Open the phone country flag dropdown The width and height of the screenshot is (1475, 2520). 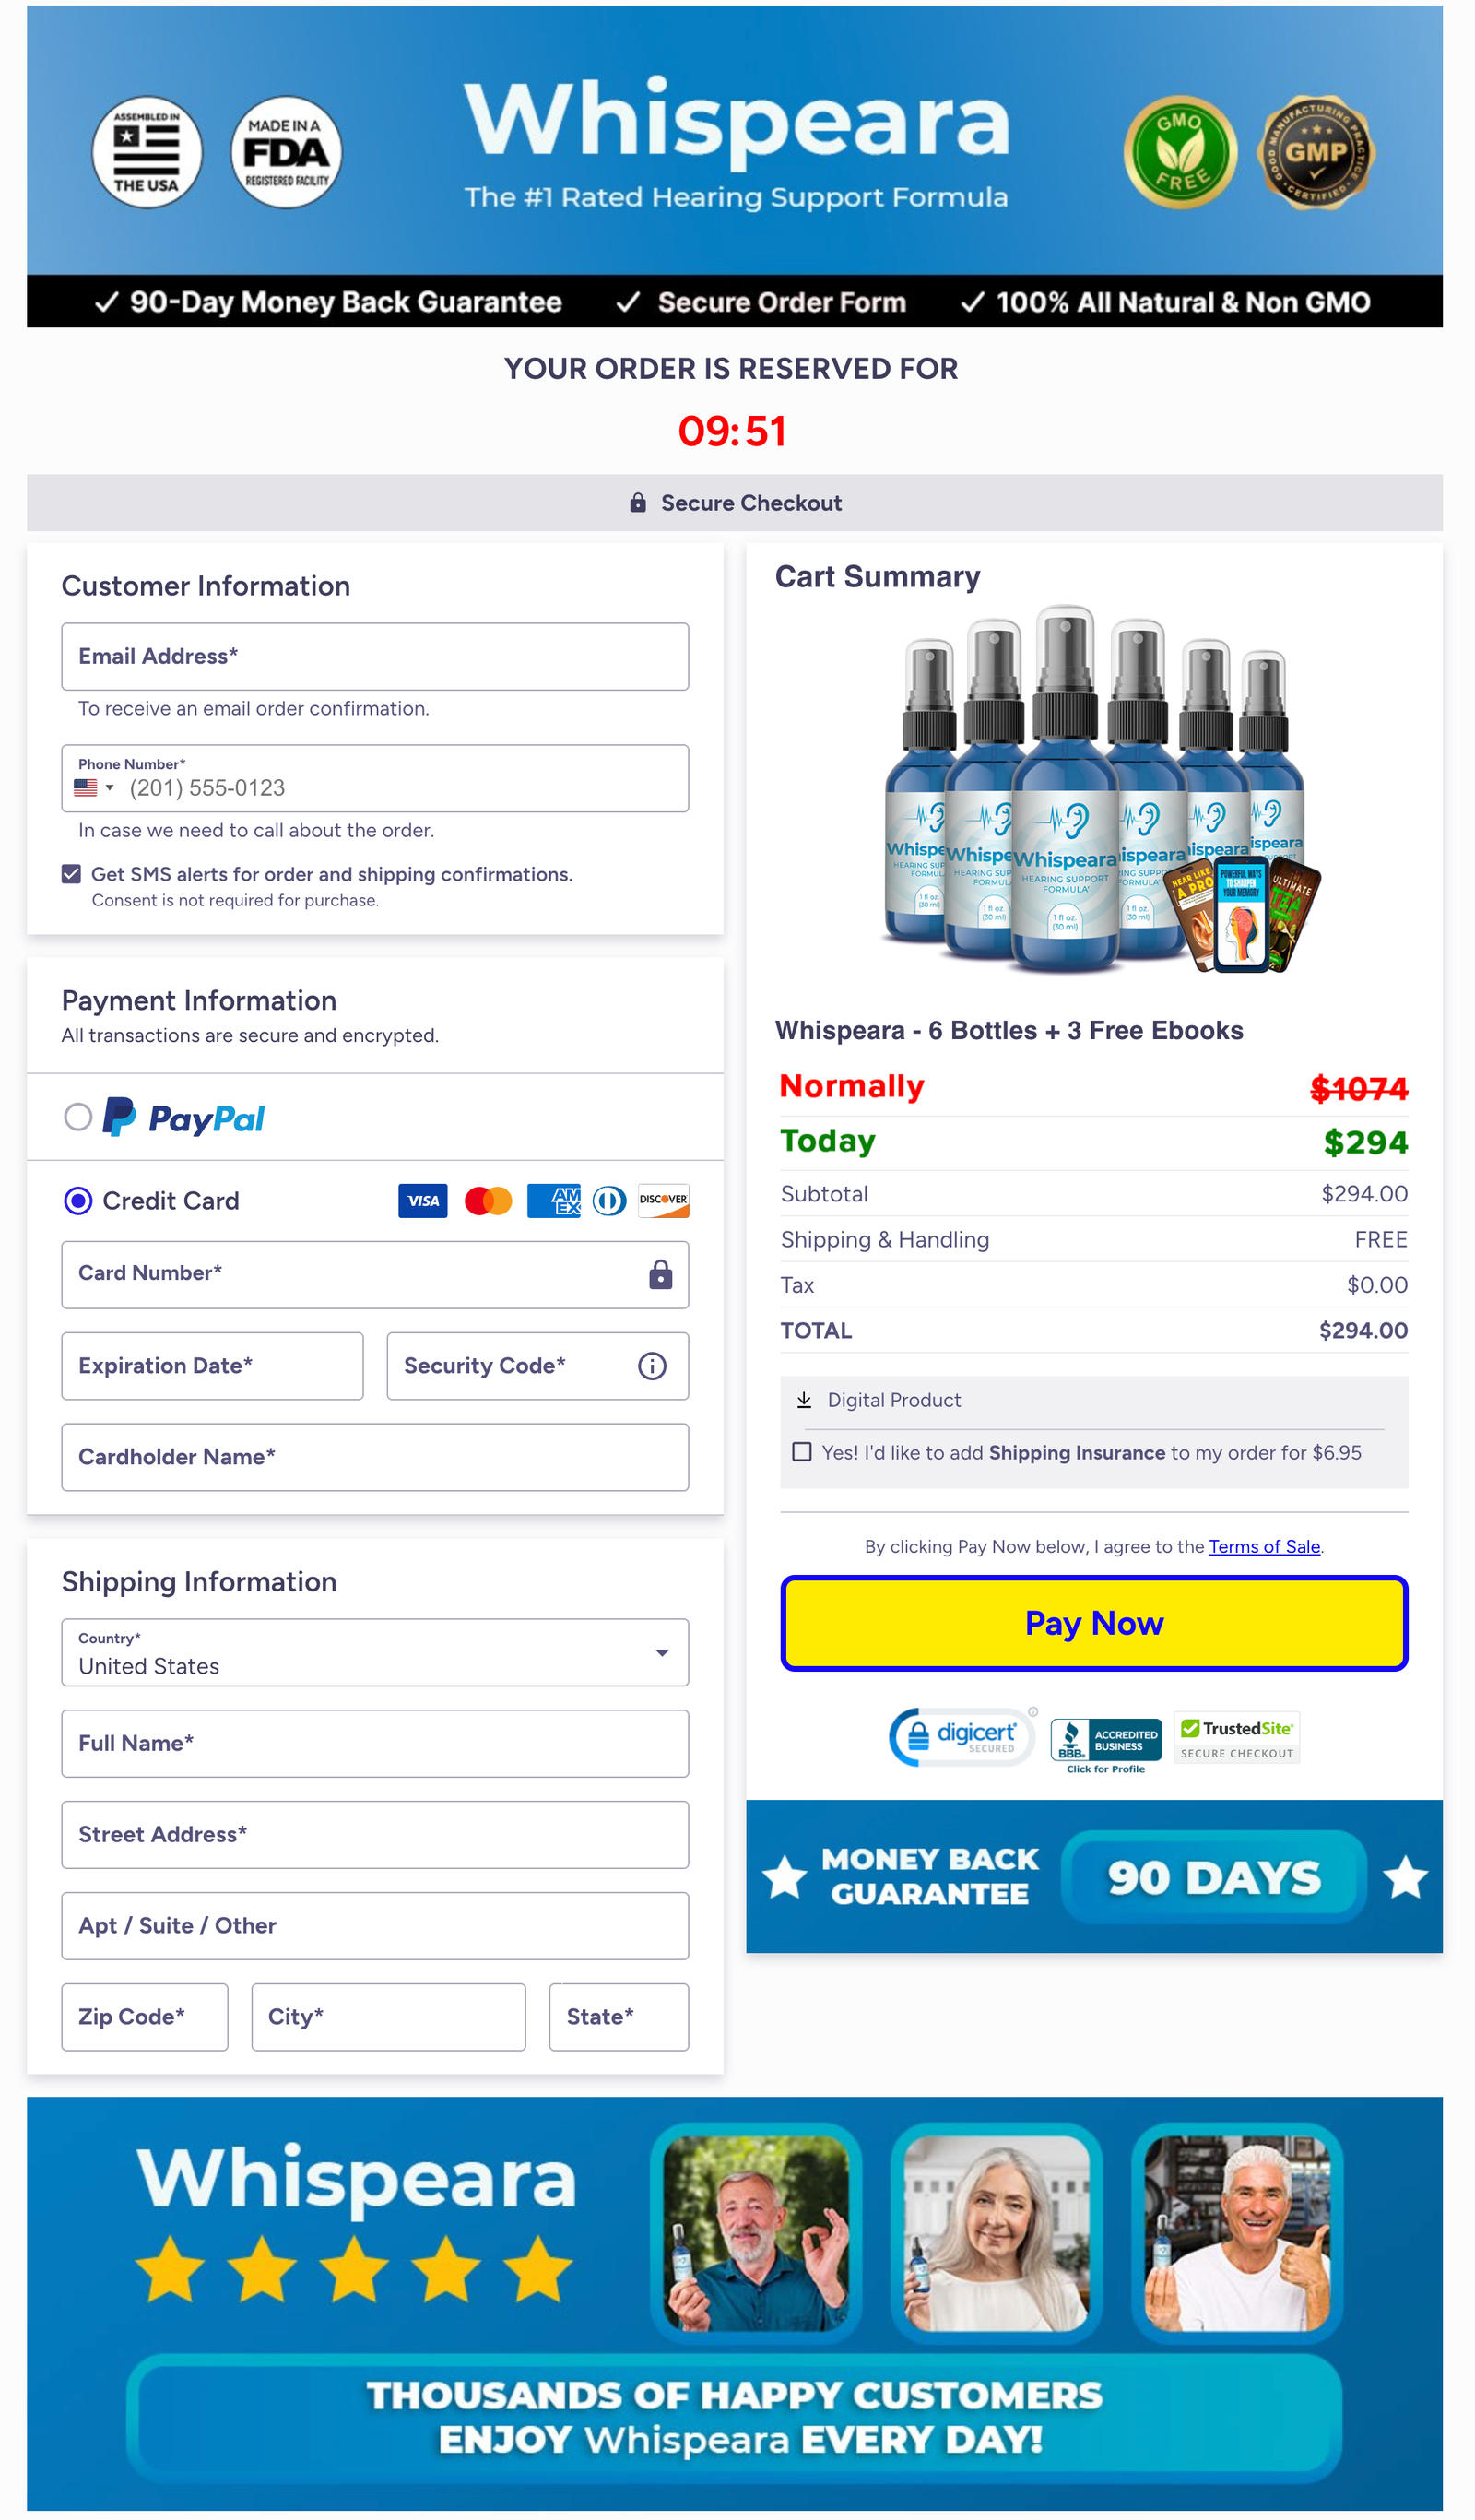click(x=94, y=788)
